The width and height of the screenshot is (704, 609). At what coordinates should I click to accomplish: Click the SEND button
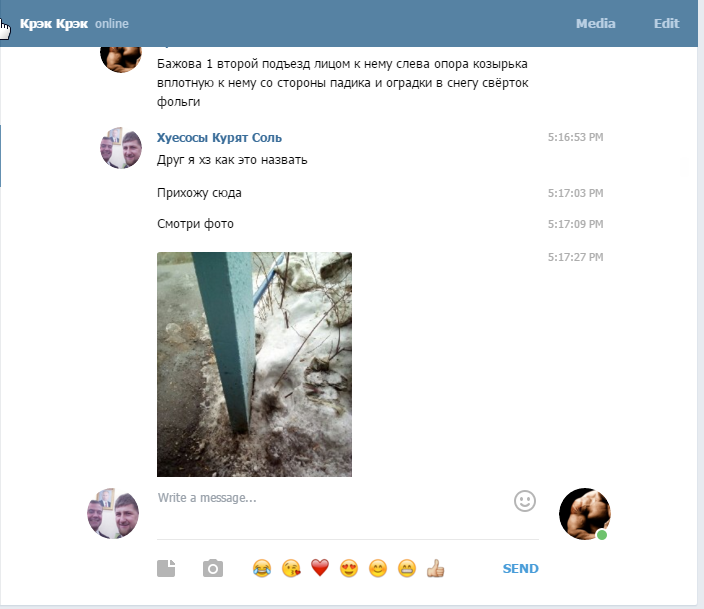pos(520,569)
